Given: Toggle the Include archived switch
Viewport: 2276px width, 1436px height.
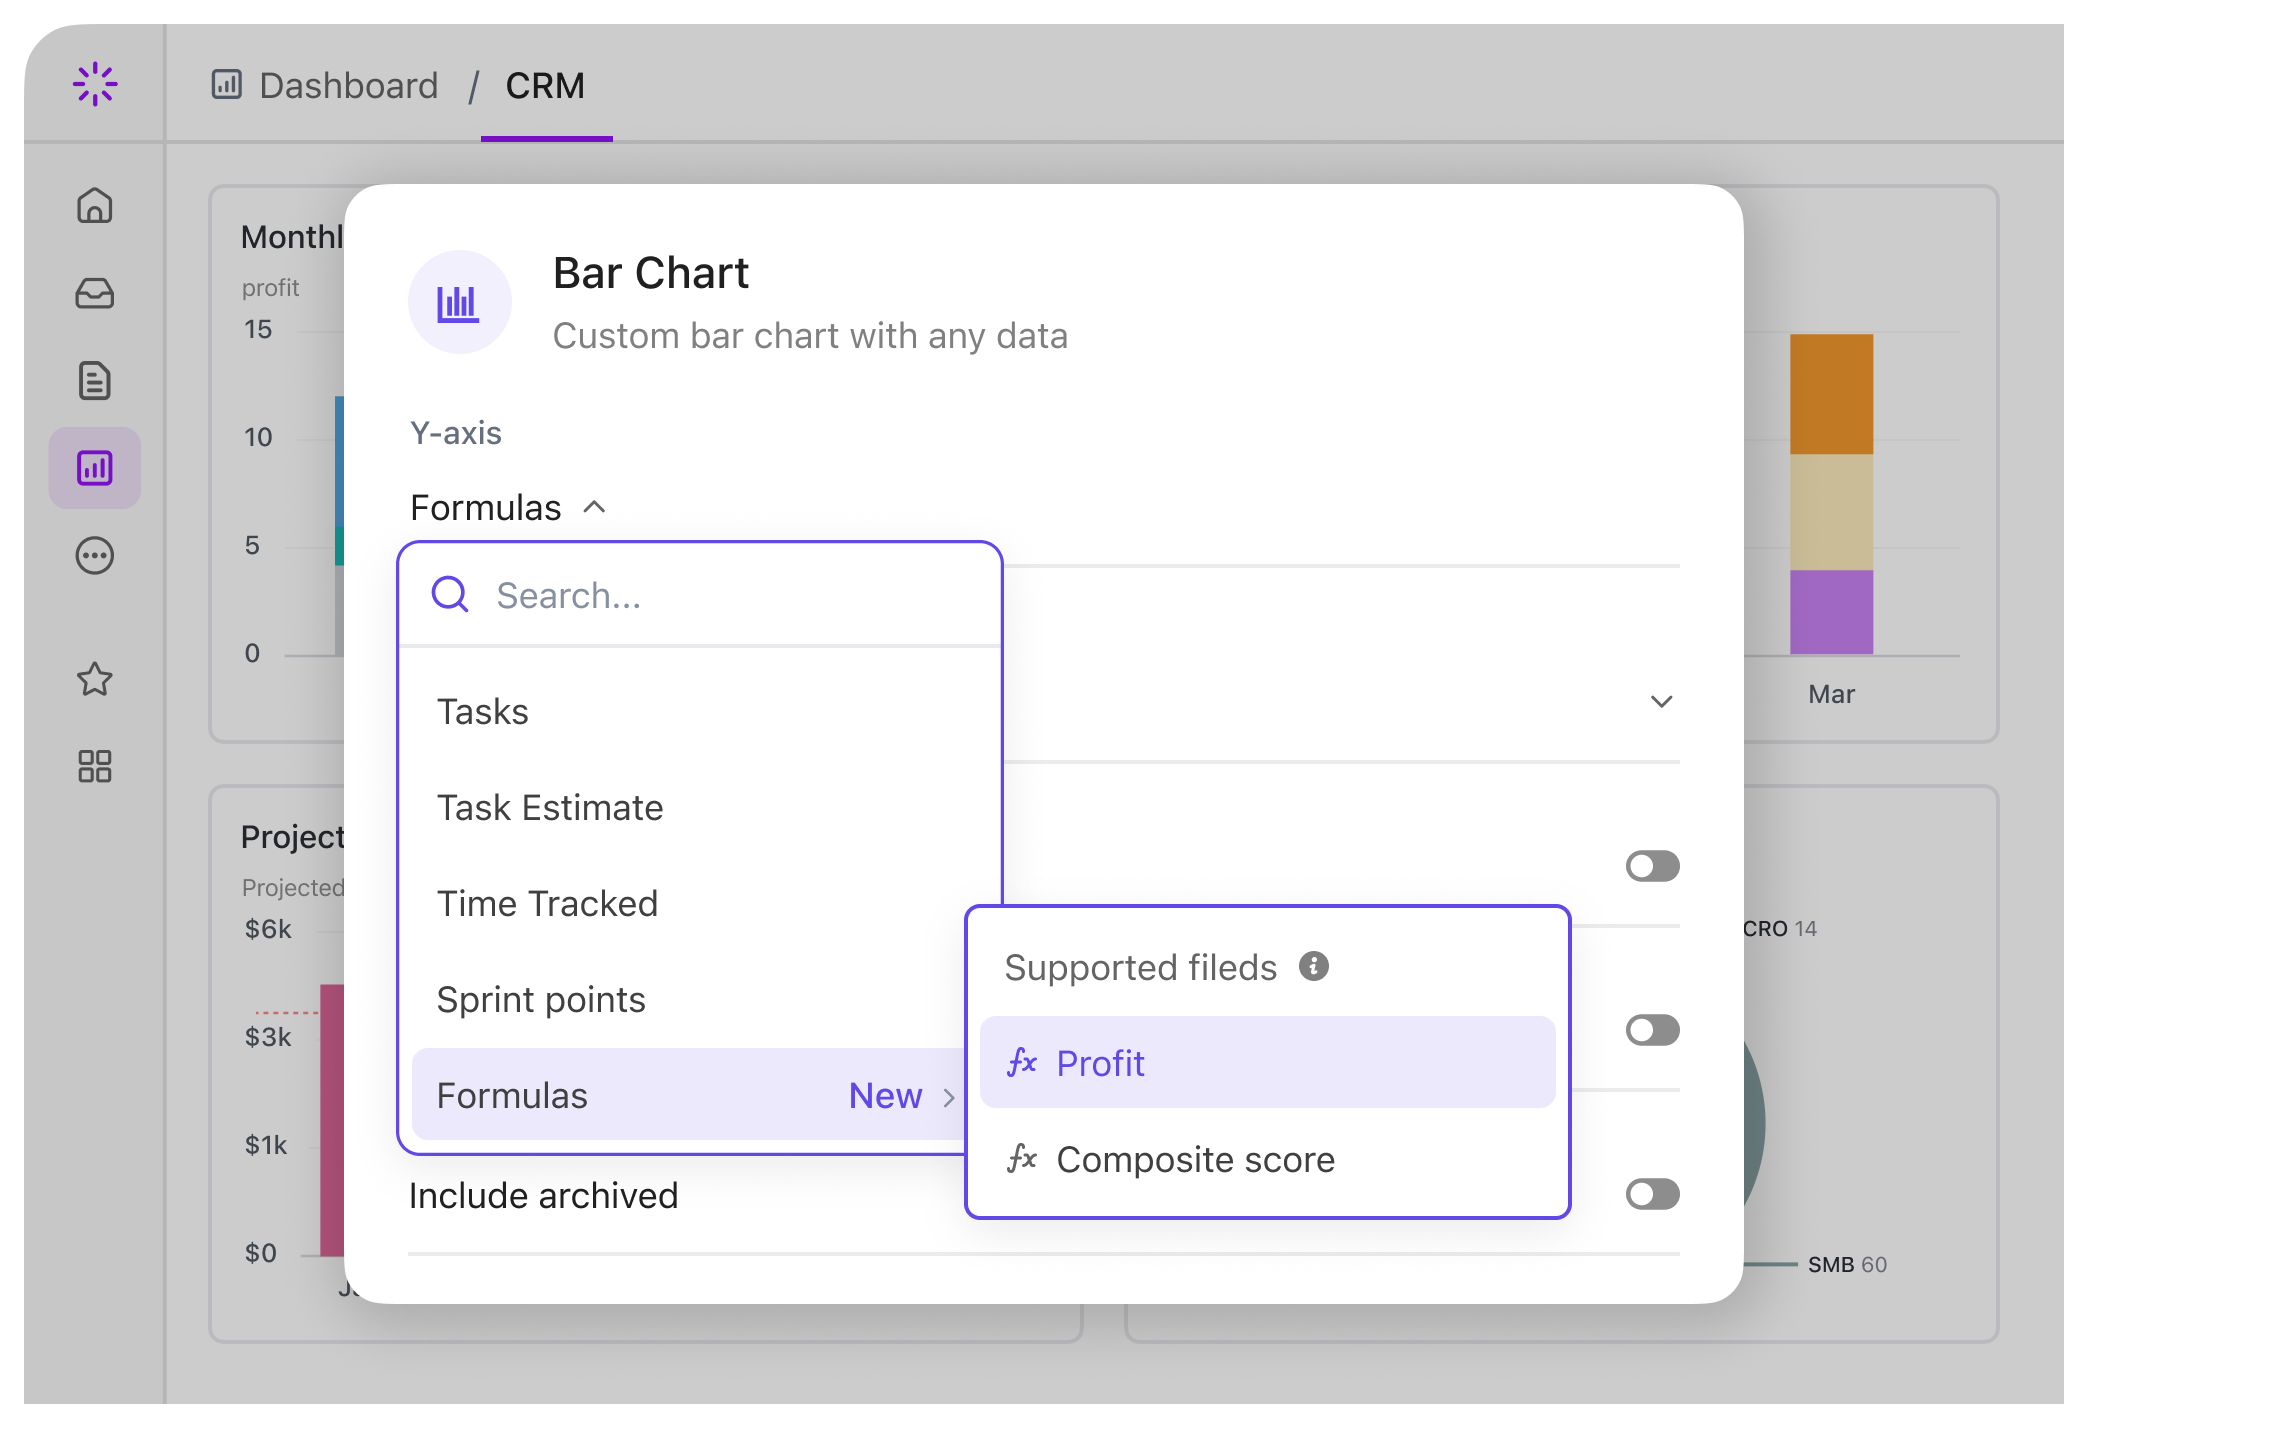Looking at the screenshot, I should click(1652, 1194).
